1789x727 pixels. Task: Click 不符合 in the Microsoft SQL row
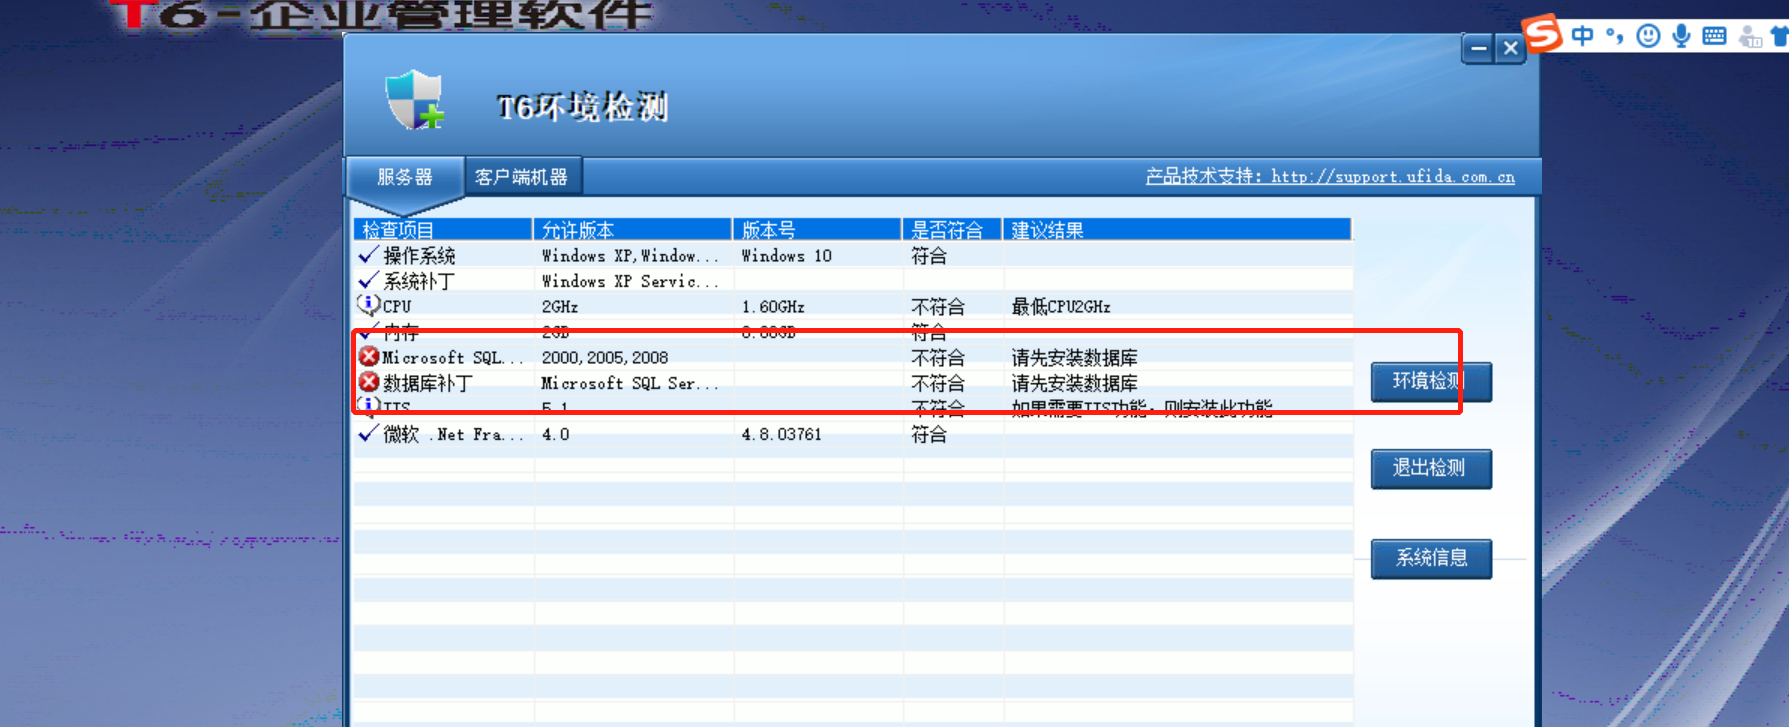(938, 357)
